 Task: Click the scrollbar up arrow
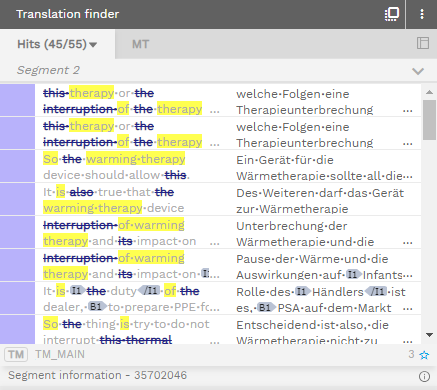tap(429, 92)
